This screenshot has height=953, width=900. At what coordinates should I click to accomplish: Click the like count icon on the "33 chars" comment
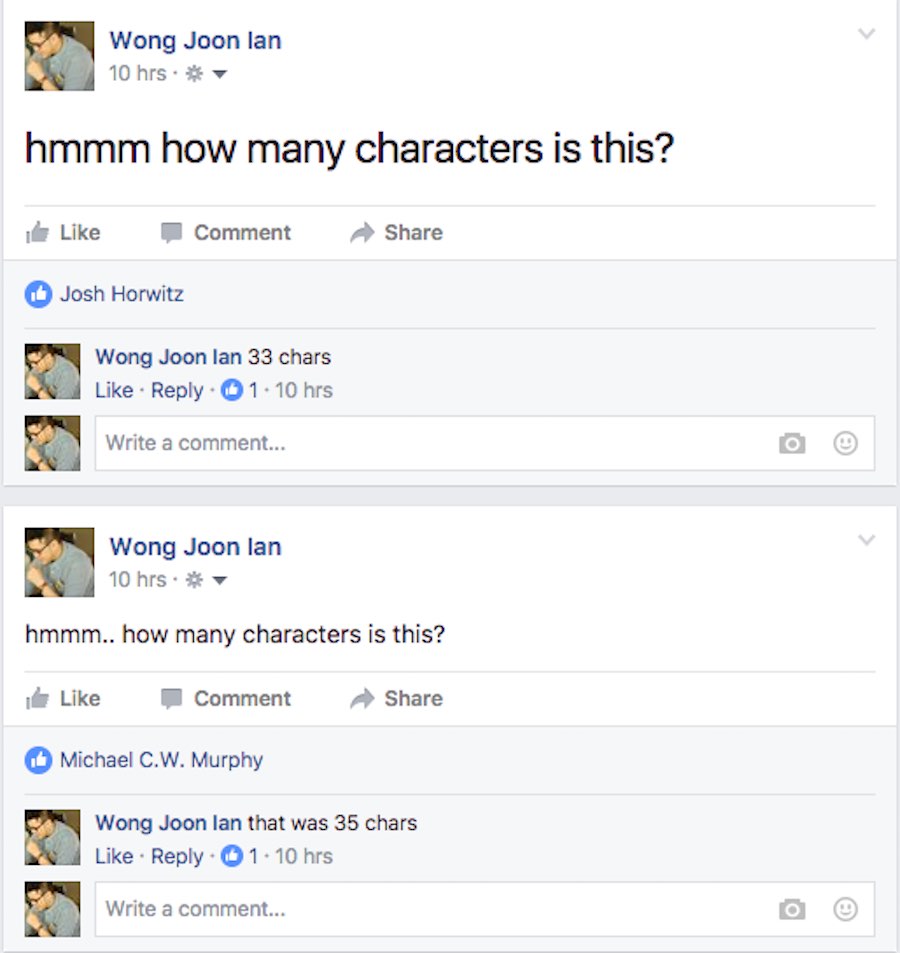point(231,390)
